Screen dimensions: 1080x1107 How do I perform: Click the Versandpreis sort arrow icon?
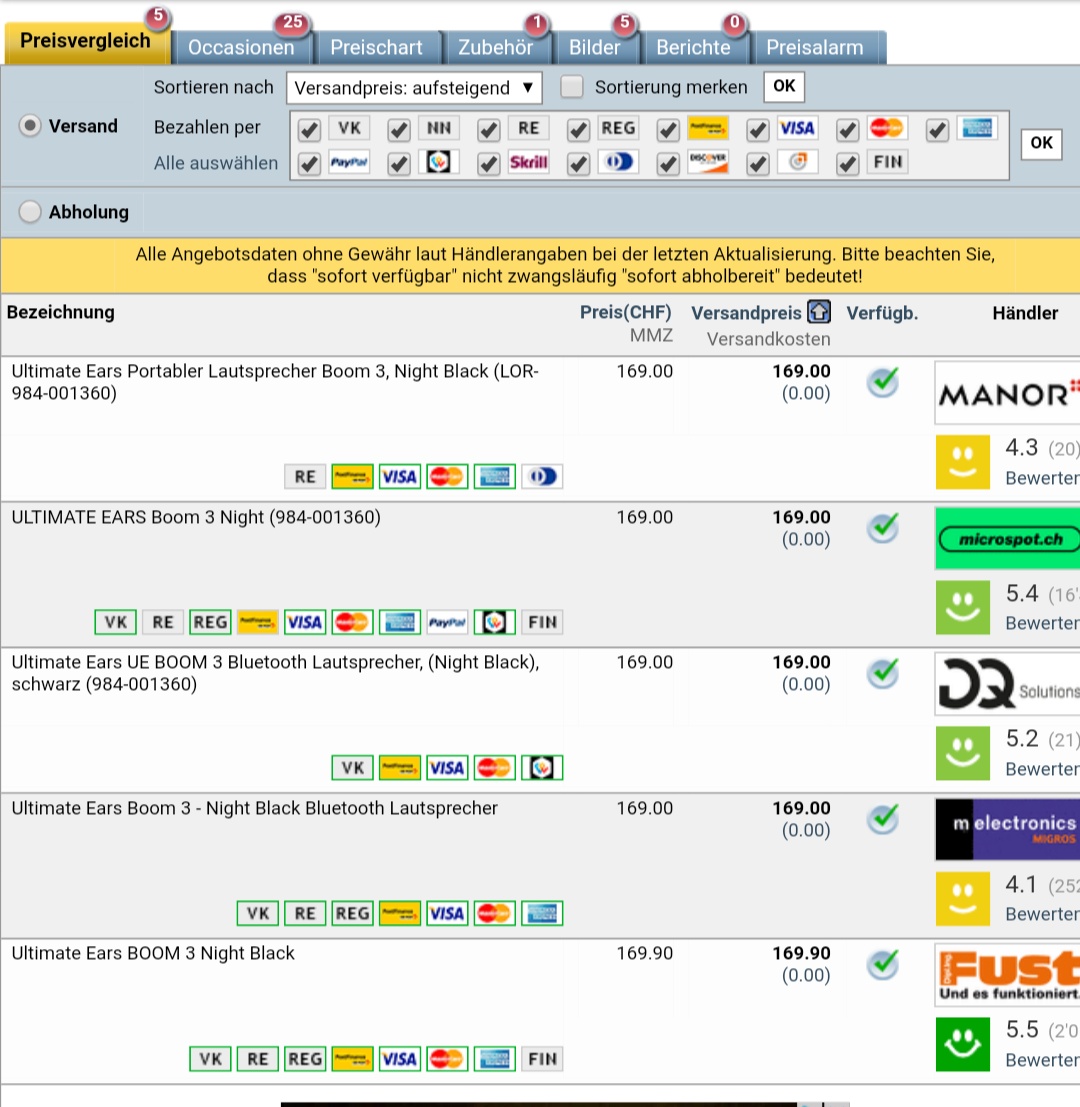tap(818, 313)
